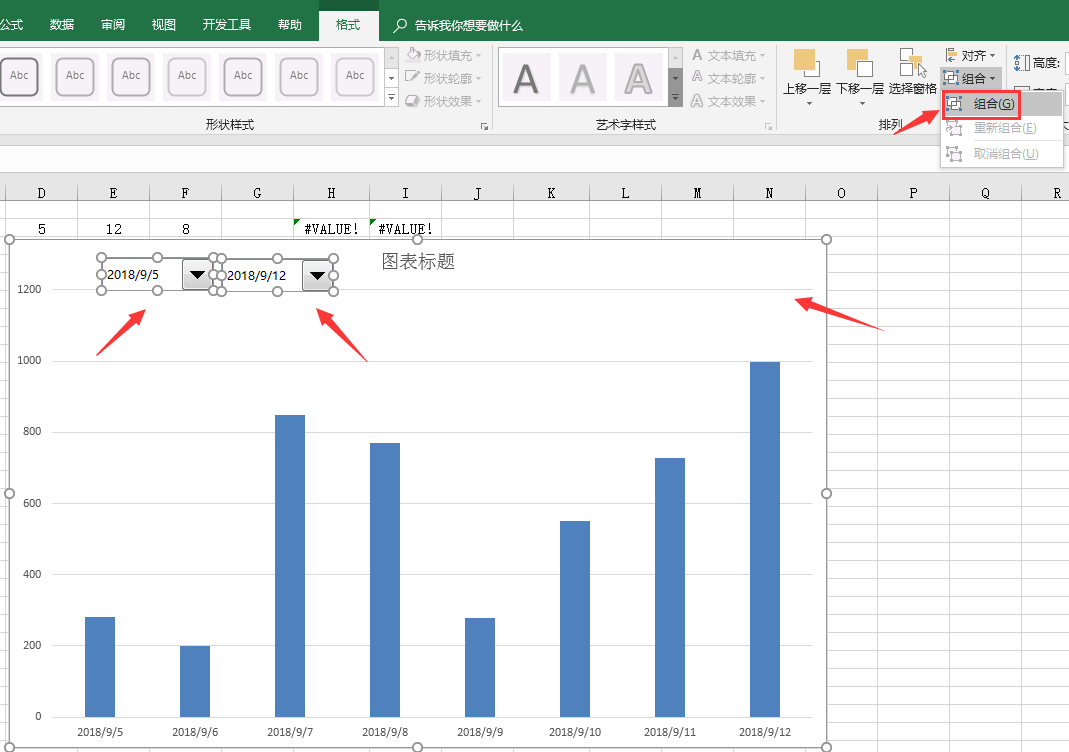This screenshot has height=752, width=1069.
Task: Open the 文本填充 text fill menu
Action: tap(728, 55)
